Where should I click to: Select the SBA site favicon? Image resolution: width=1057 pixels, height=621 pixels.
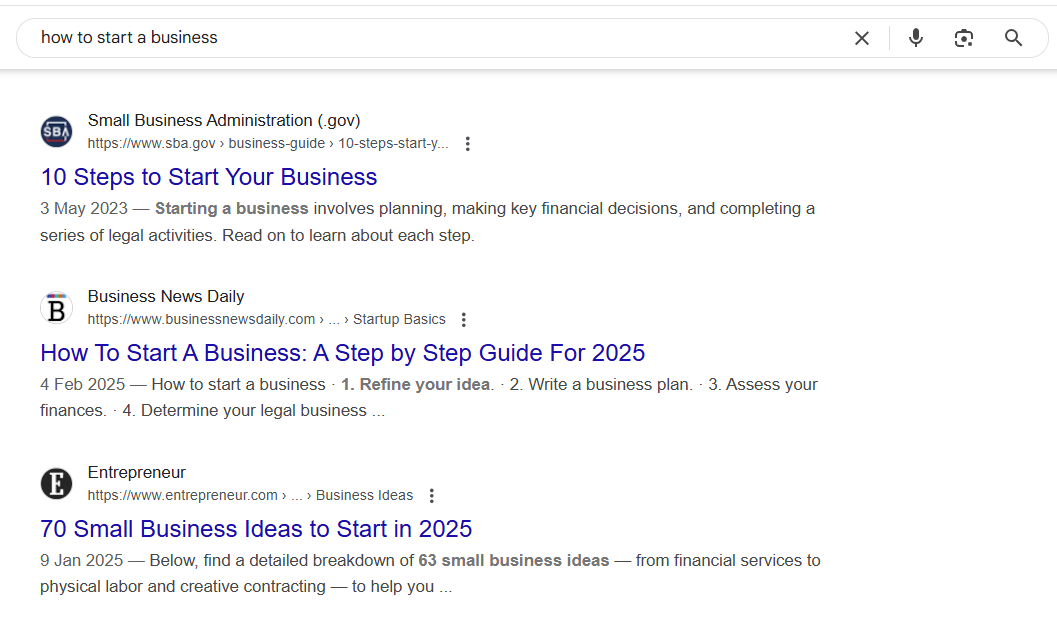(56, 131)
